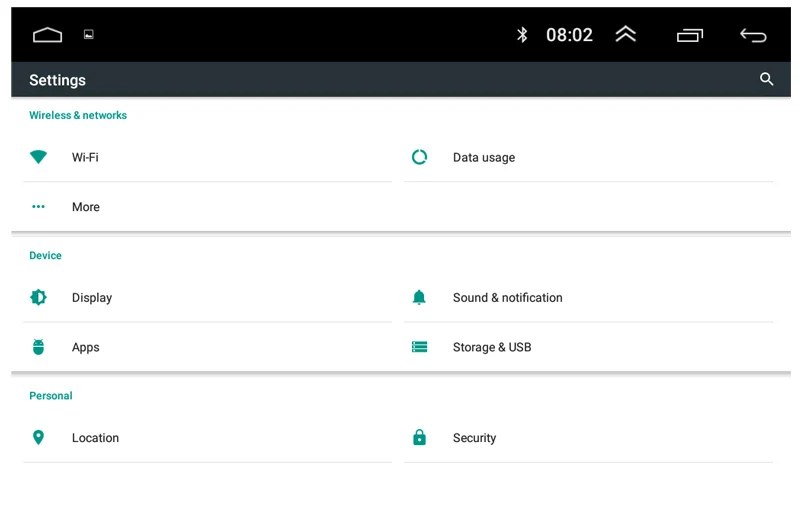Click the Storage & USB bars icon

[x=419, y=347]
